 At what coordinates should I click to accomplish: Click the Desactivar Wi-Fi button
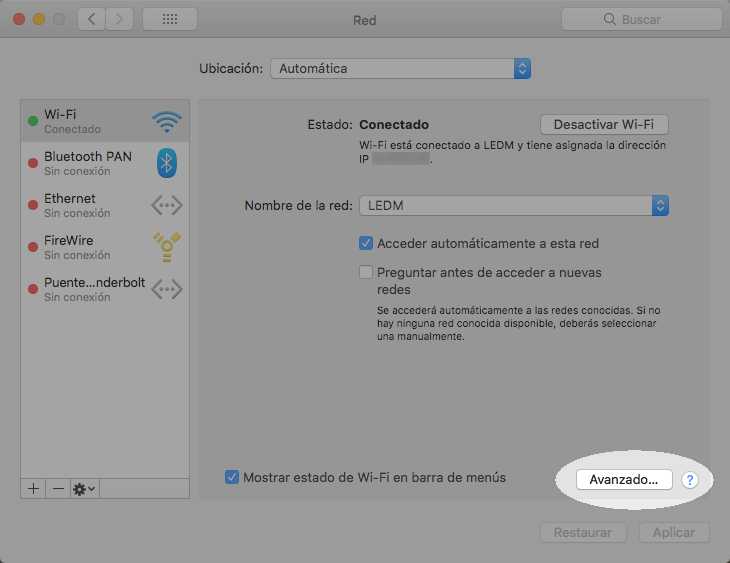pos(604,124)
